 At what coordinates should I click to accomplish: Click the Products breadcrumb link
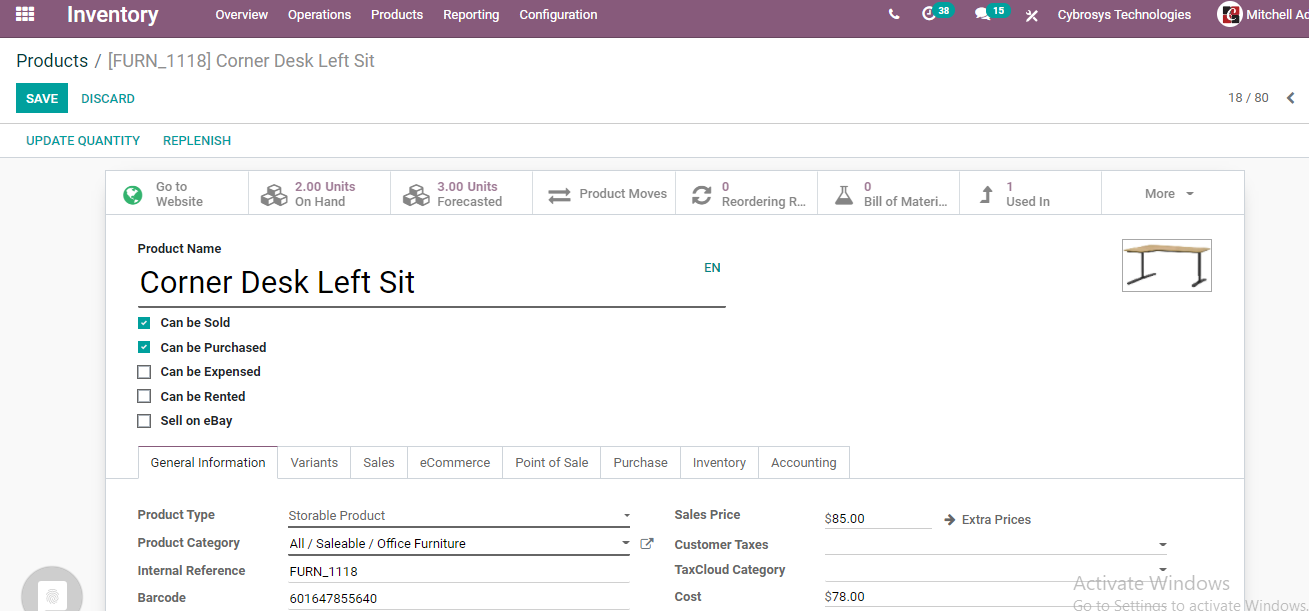coord(52,61)
